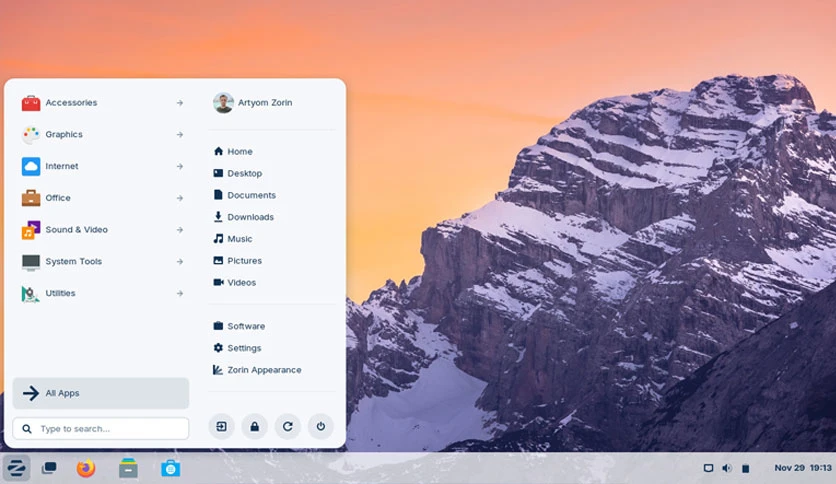
Task: Expand the Internet submenu arrow
Action: tap(180, 166)
